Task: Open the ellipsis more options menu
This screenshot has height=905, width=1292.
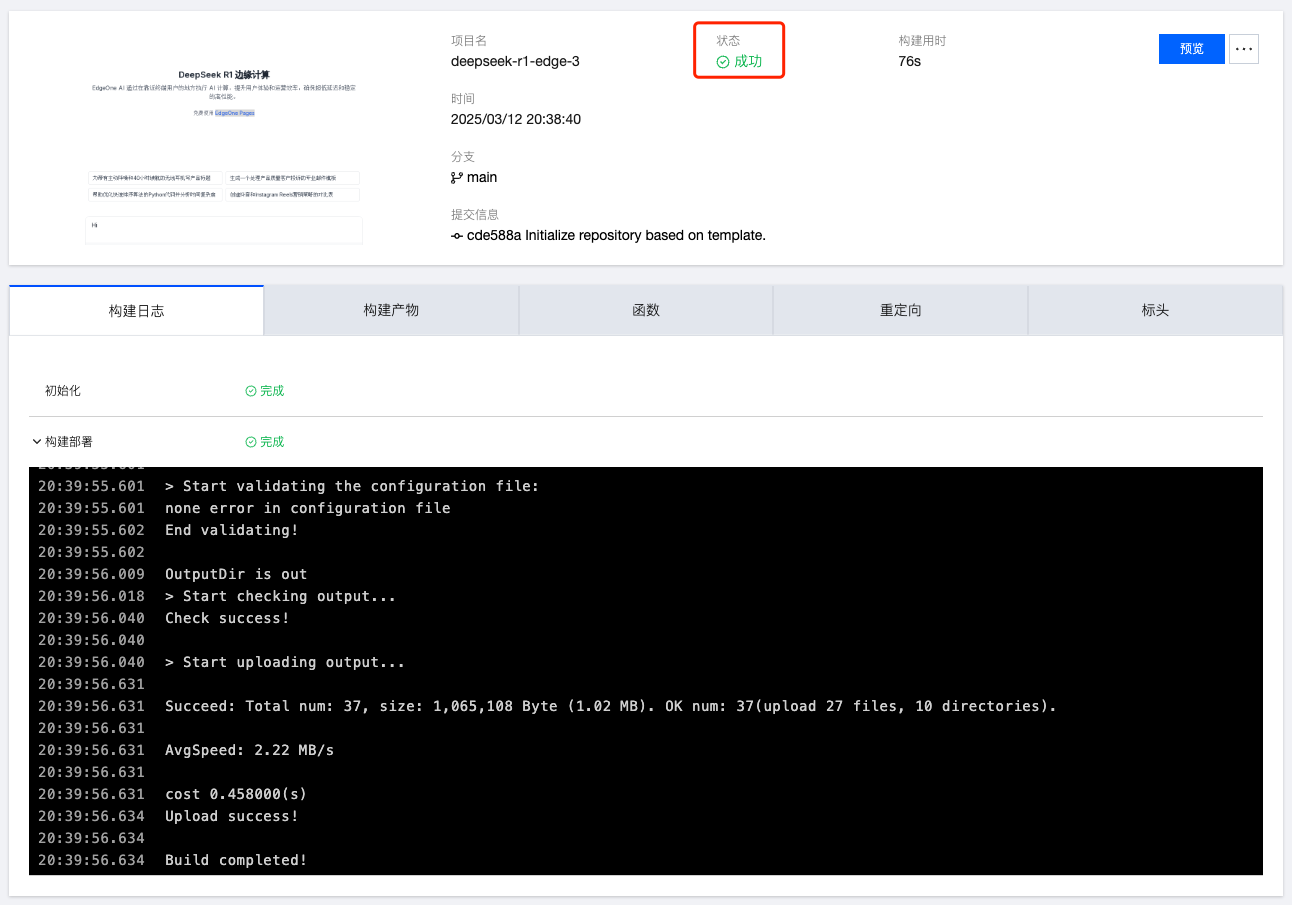Action: pos(1243,49)
